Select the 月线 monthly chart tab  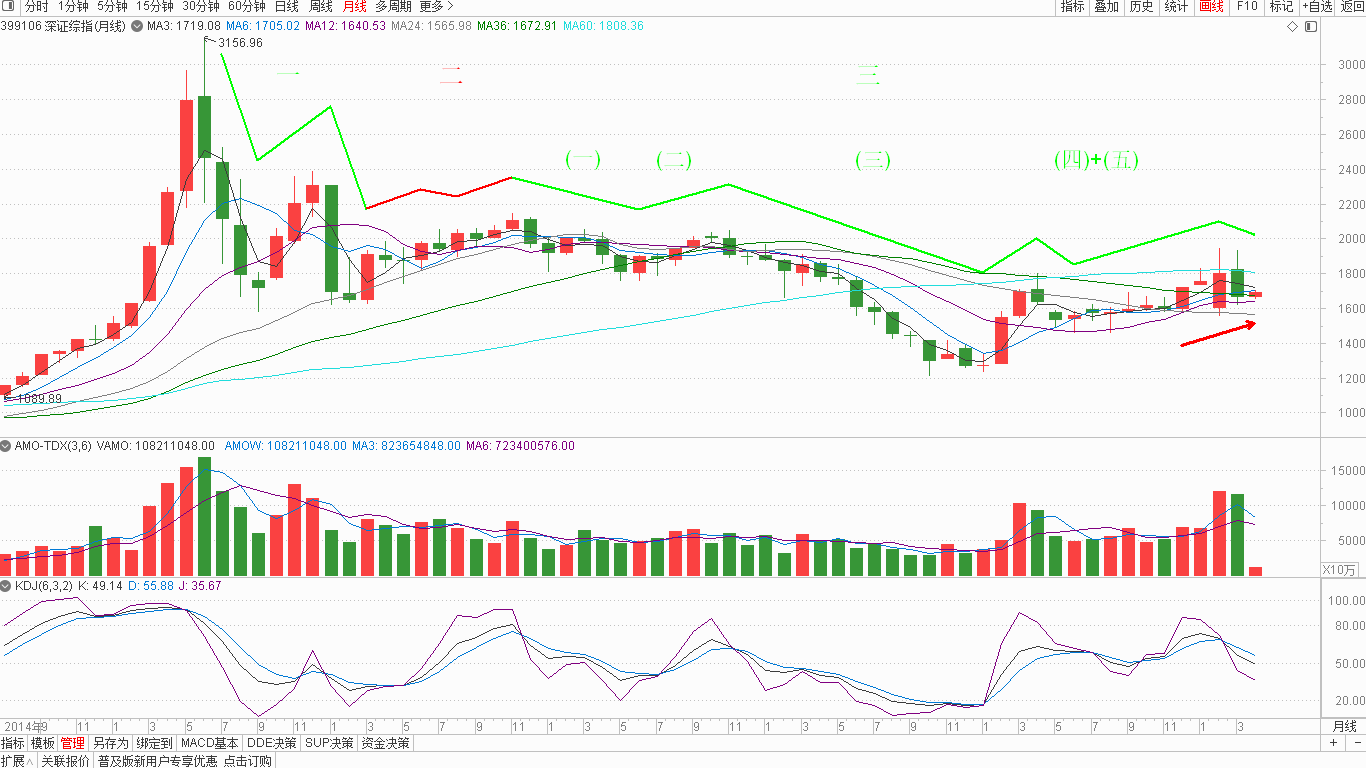tap(354, 6)
